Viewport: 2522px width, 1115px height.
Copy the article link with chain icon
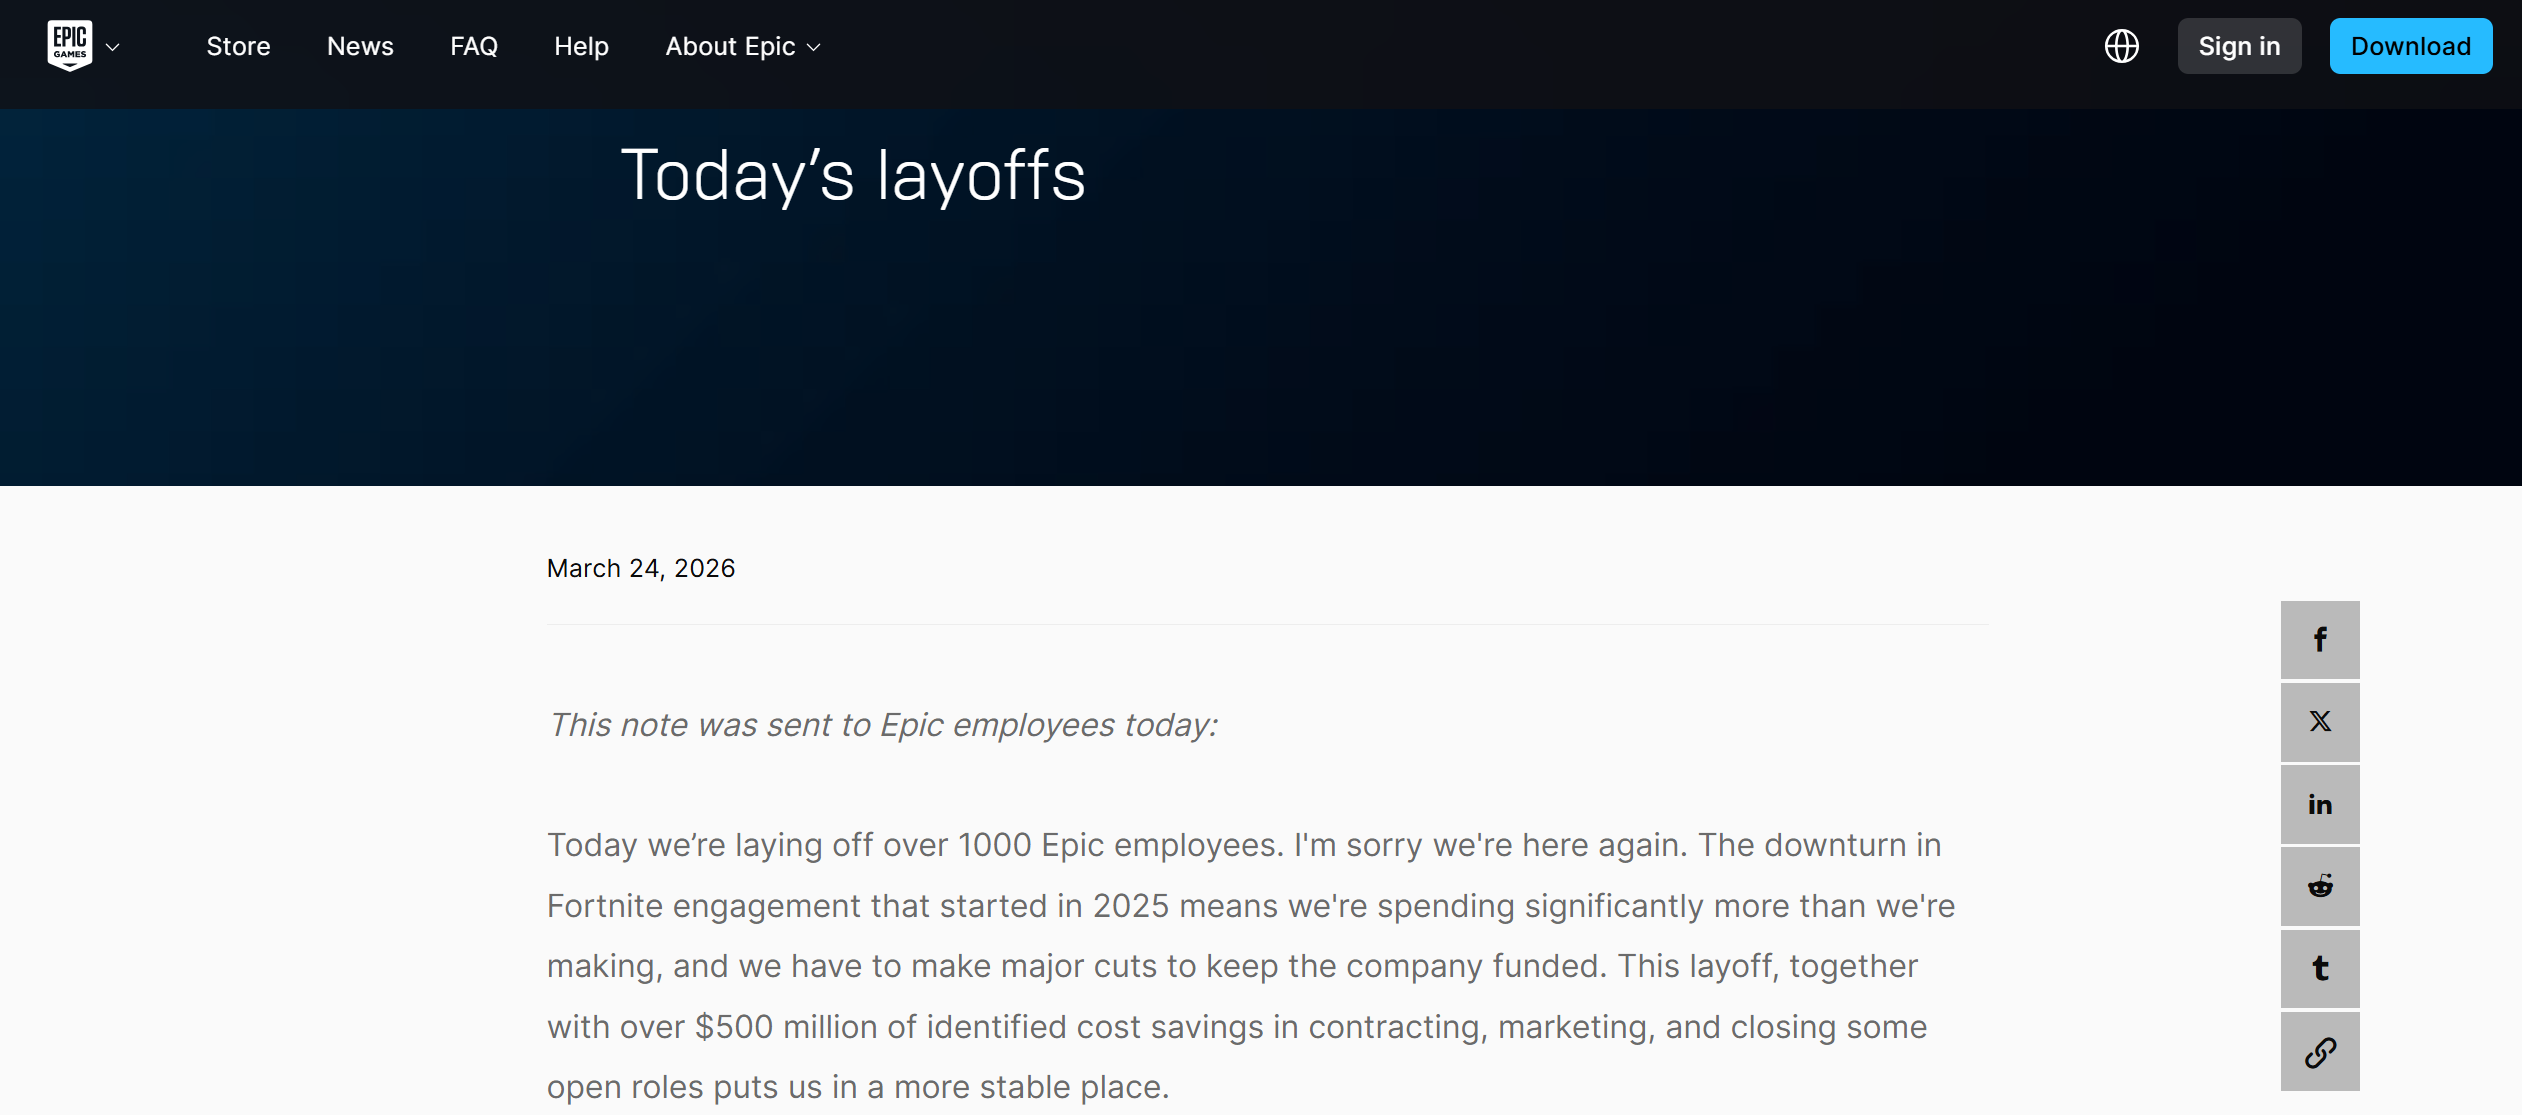(2320, 1052)
